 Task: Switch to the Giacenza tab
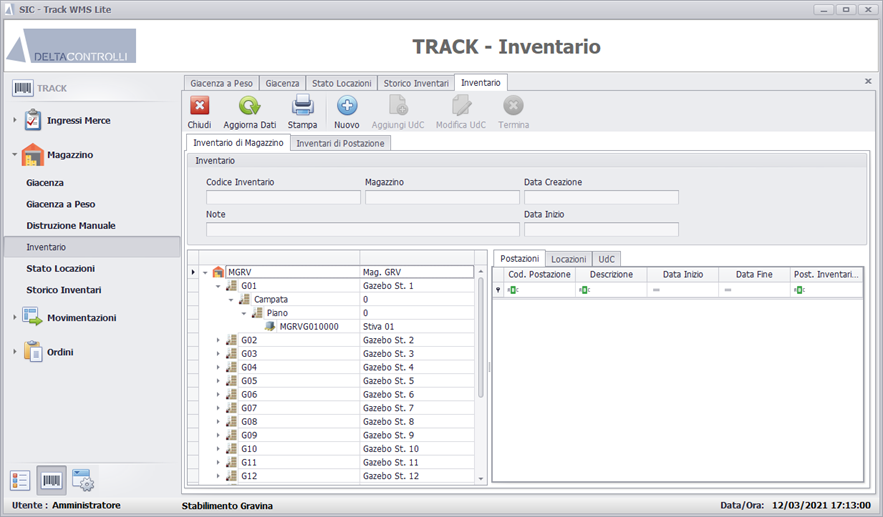point(282,83)
